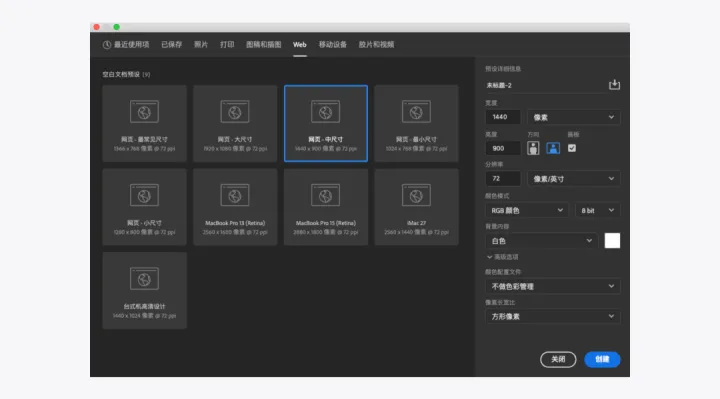Open the width unit 像素 dropdown
Image resolution: width=720 pixels, height=399 pixels.
point(574,117)
